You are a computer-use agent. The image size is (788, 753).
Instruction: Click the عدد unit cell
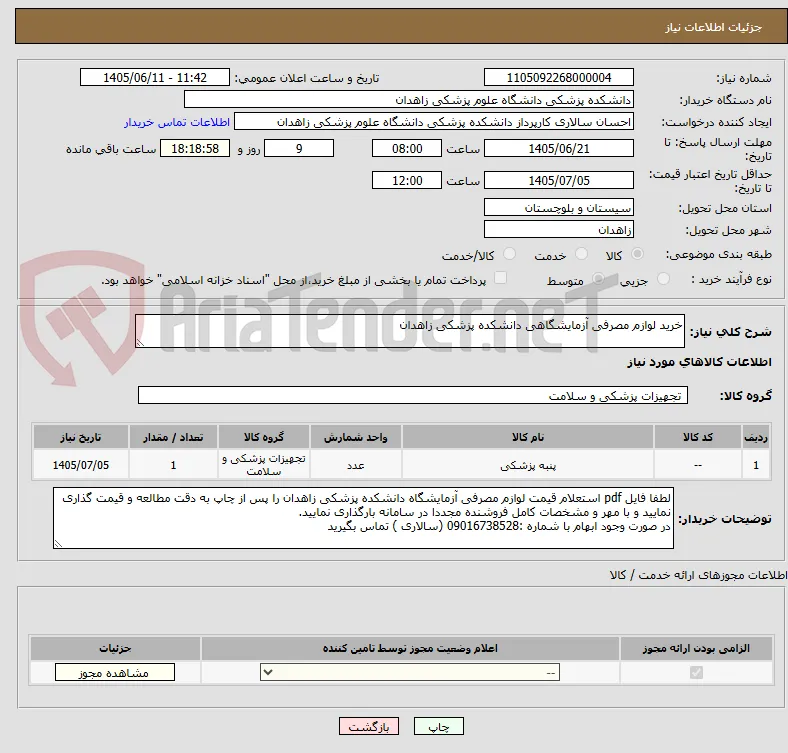356,465
